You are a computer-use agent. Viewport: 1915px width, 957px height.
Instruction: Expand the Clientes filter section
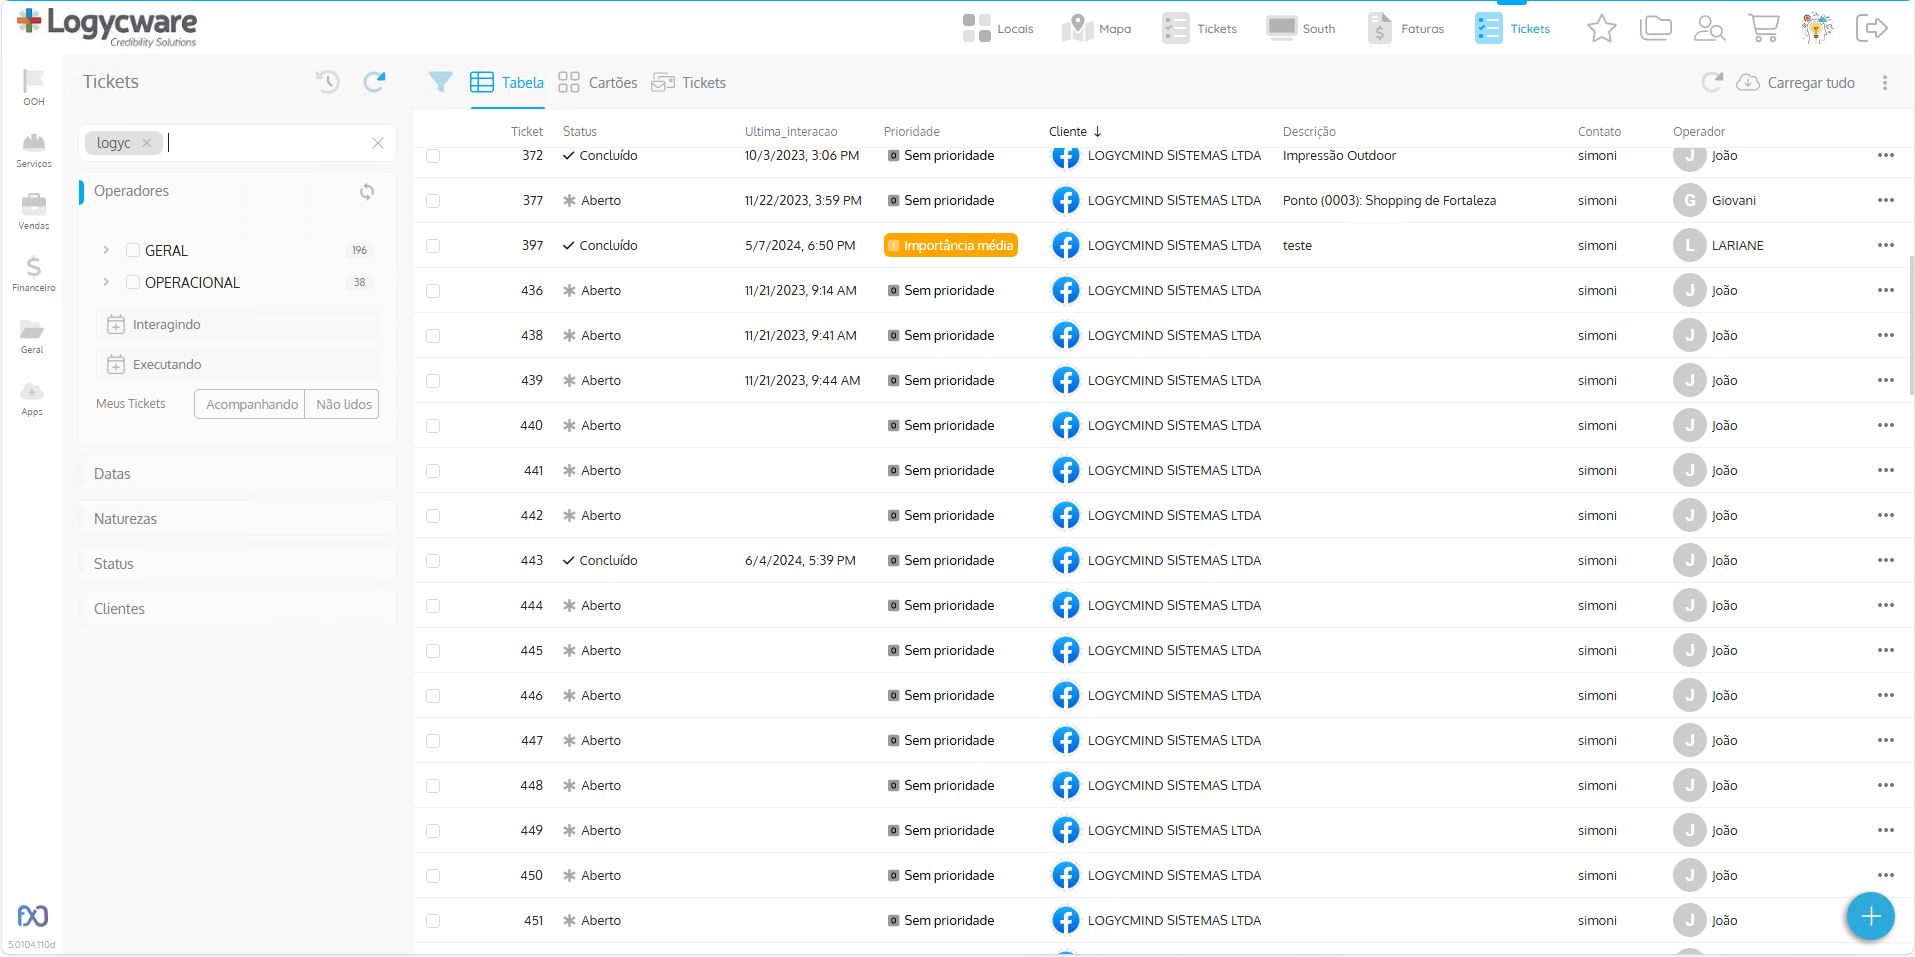point(238,609)
